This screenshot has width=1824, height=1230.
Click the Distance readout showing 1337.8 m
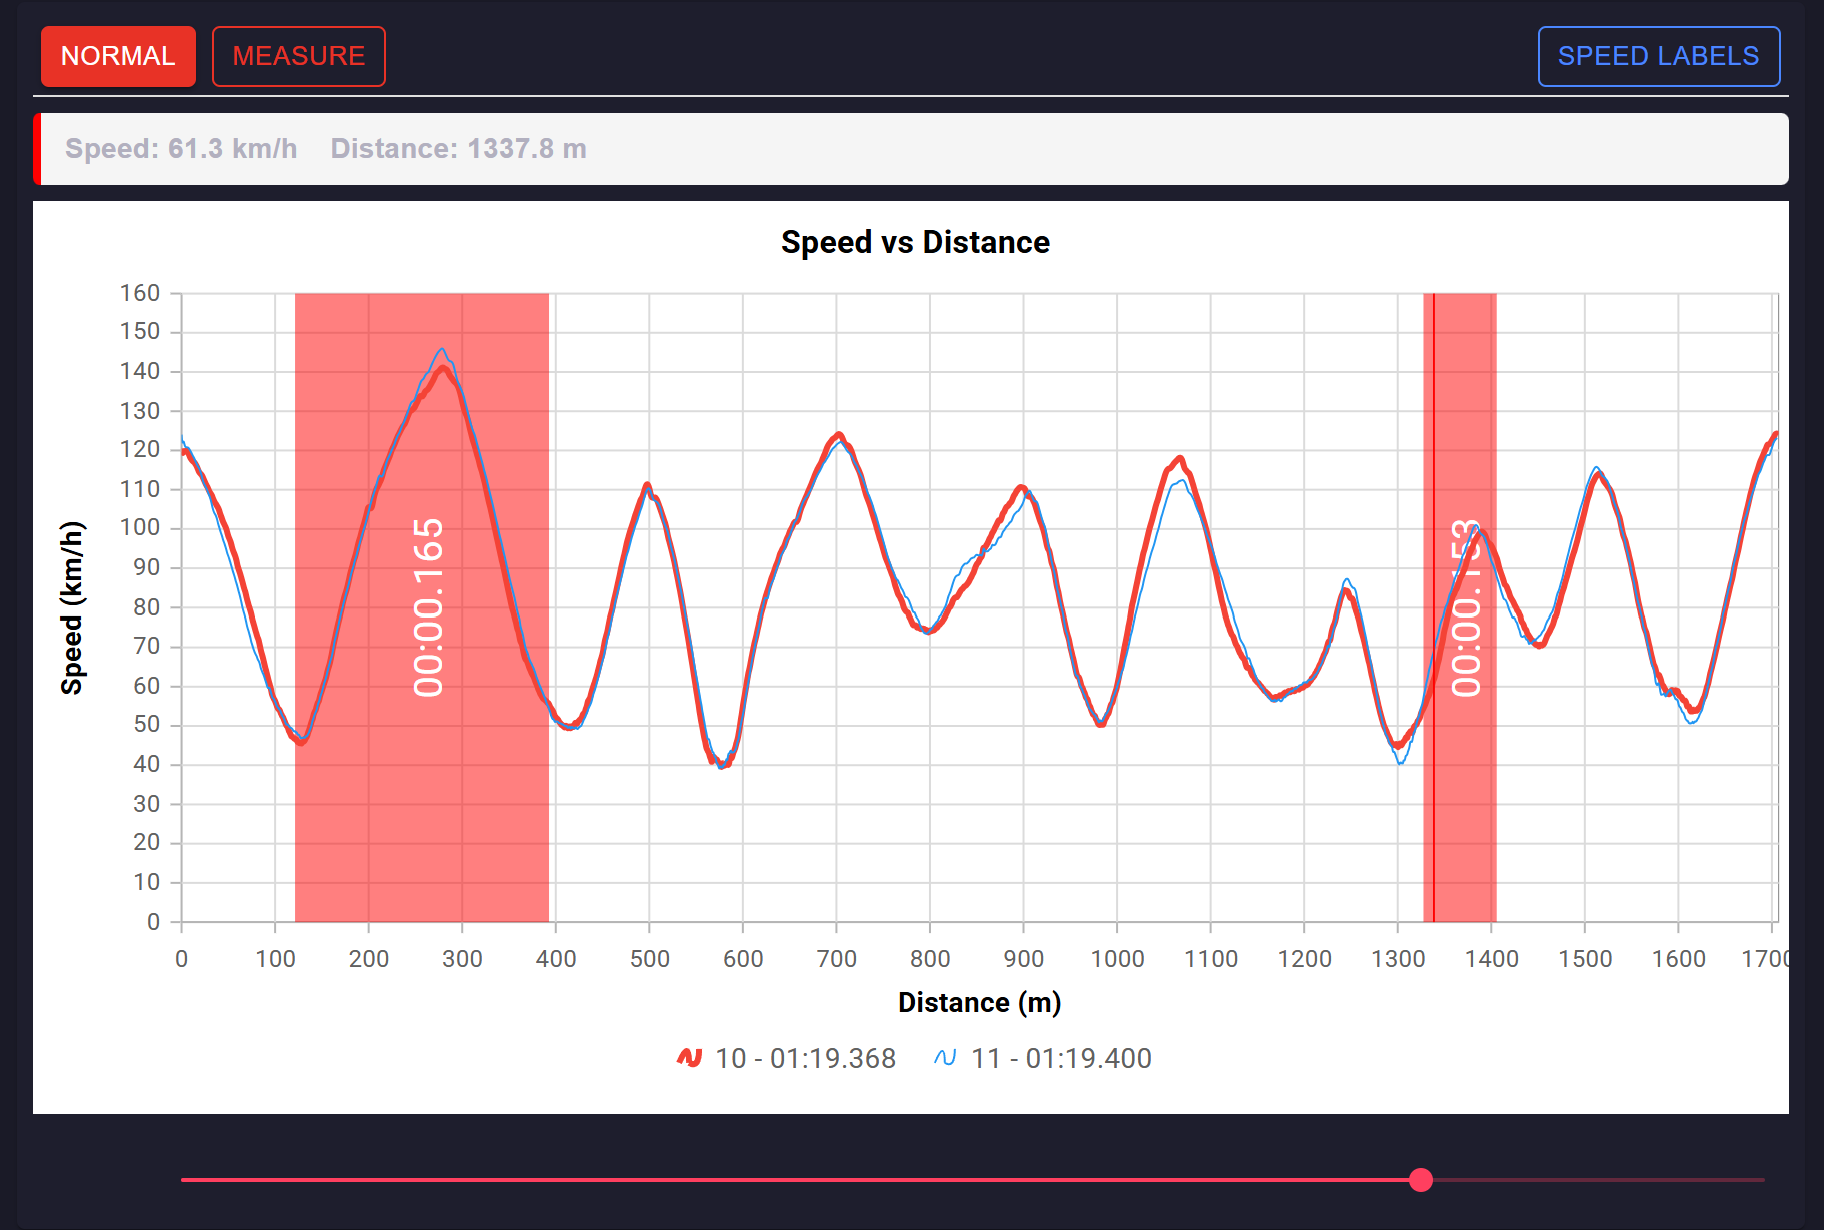(458, 148)
